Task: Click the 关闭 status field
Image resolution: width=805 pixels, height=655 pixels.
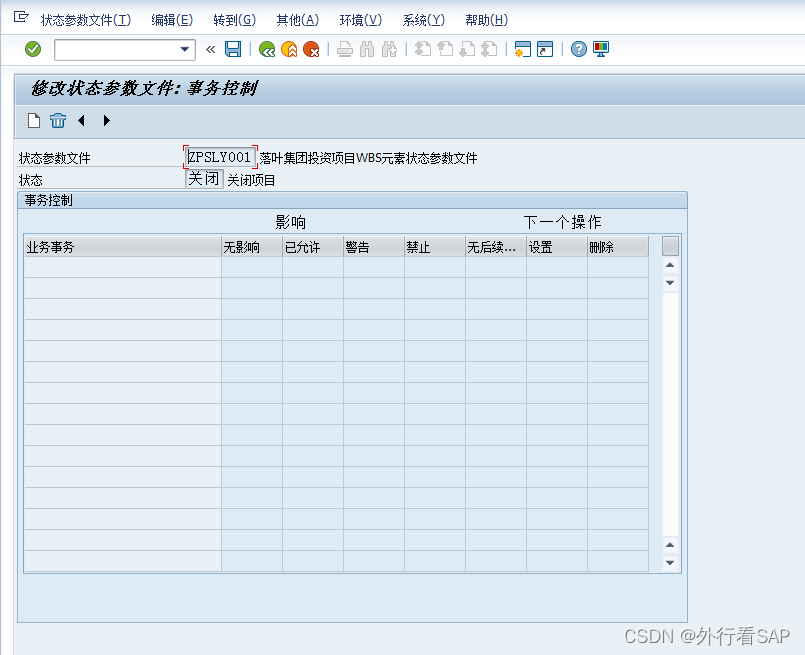Action: click(x=204, y=179)
